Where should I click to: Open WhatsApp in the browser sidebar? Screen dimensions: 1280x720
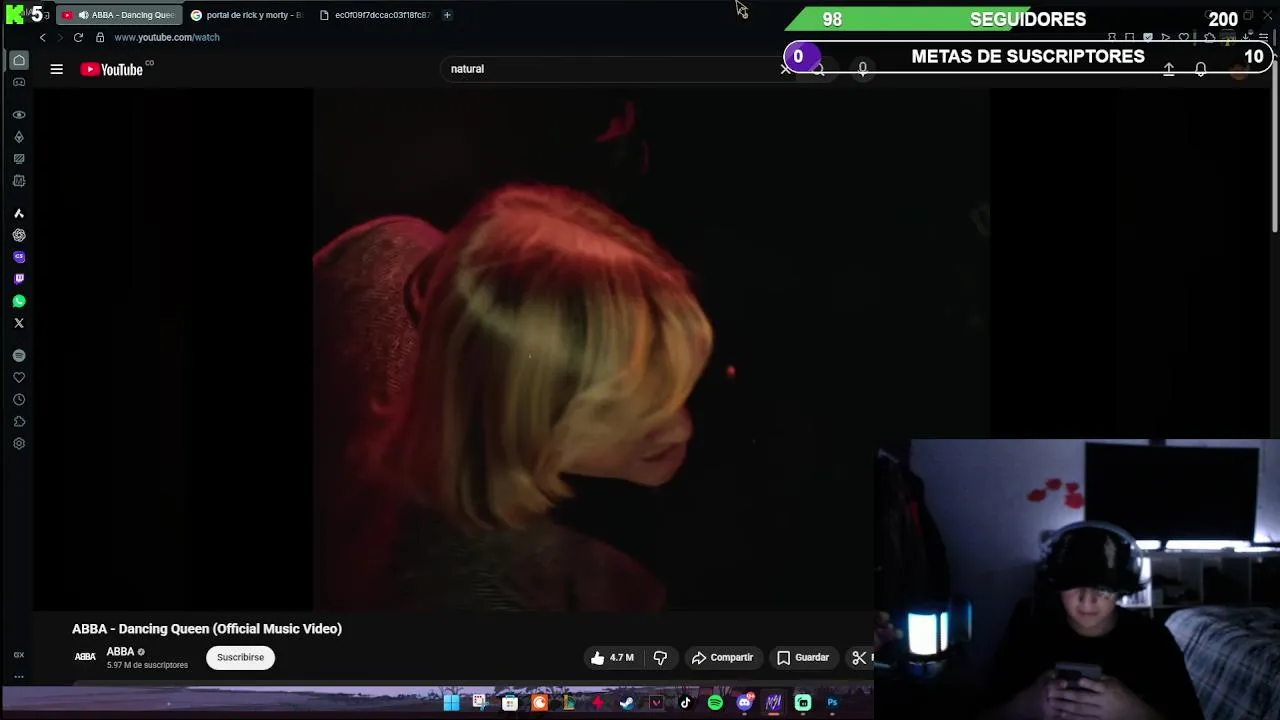19,301
